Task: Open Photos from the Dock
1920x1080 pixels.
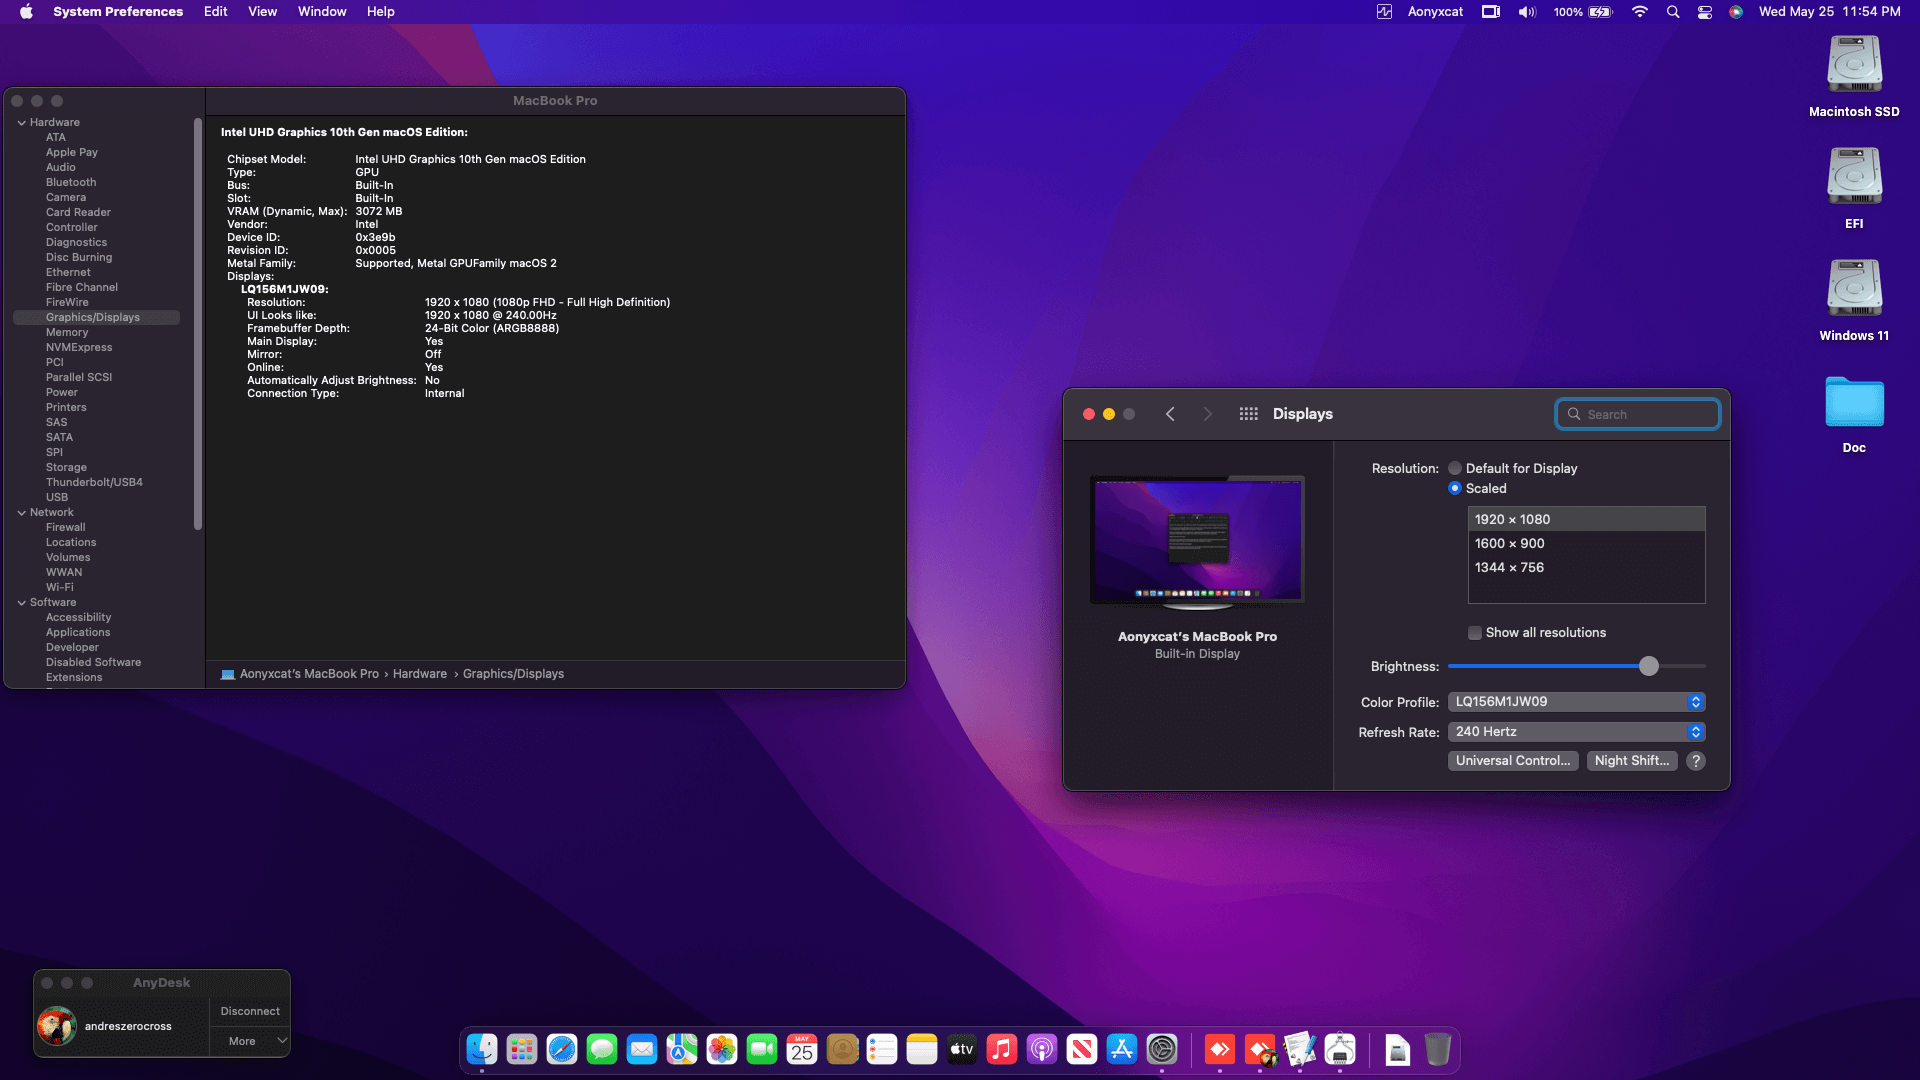Action: coord(722,1049)
